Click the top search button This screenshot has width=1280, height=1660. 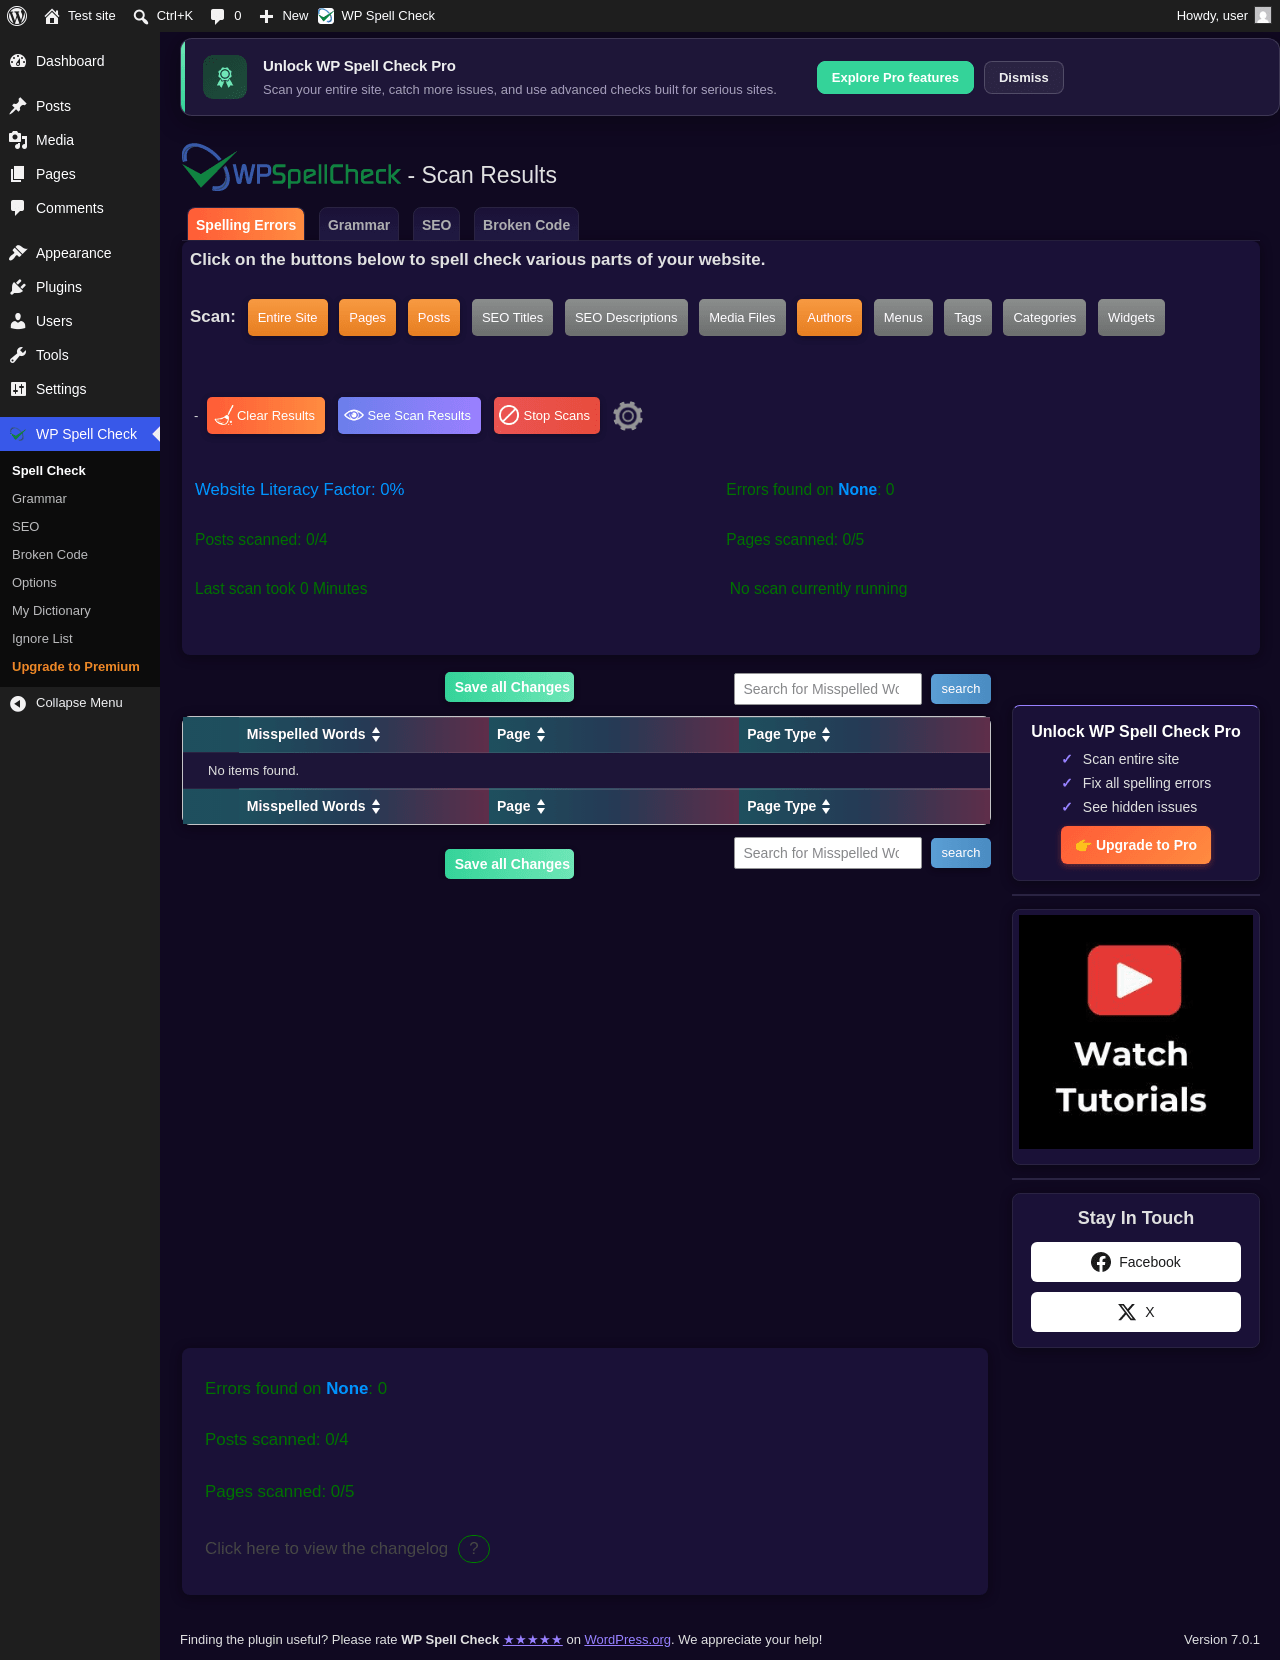[961, 689]
